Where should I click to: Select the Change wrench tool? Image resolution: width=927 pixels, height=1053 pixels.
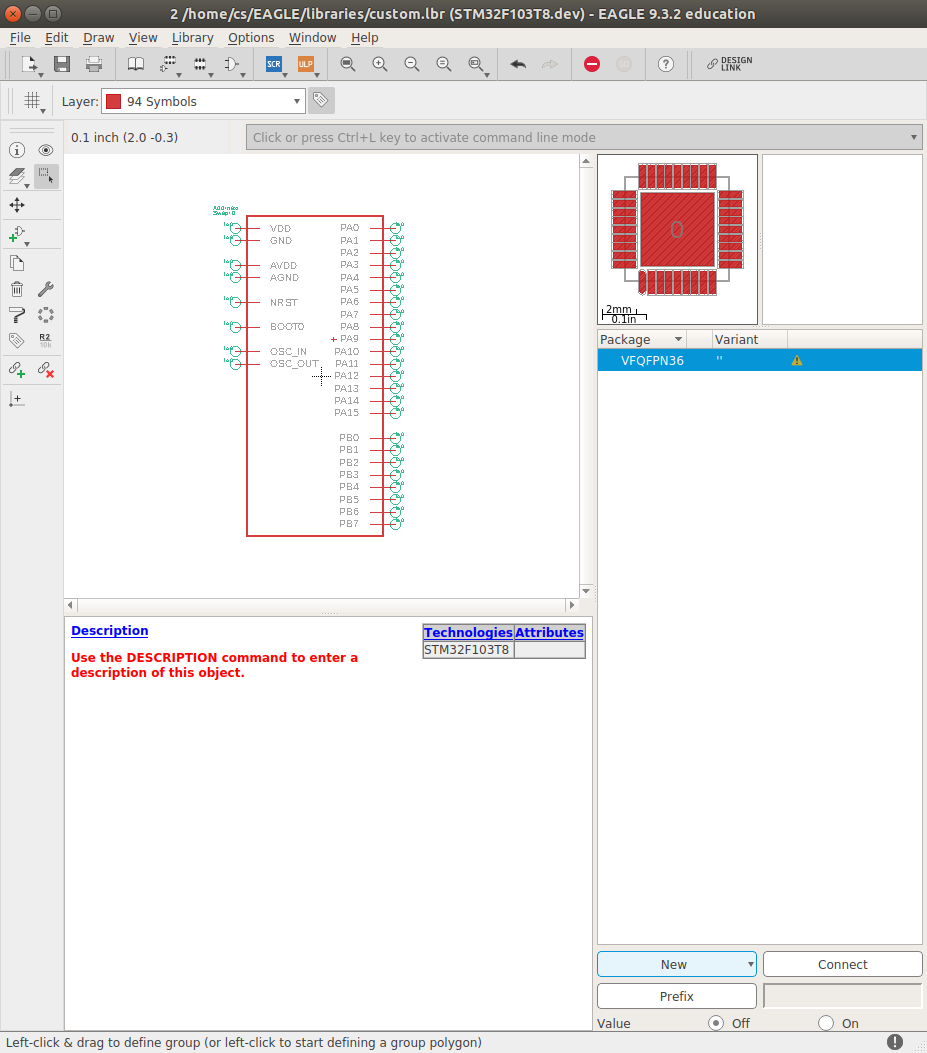pos(46,289)
